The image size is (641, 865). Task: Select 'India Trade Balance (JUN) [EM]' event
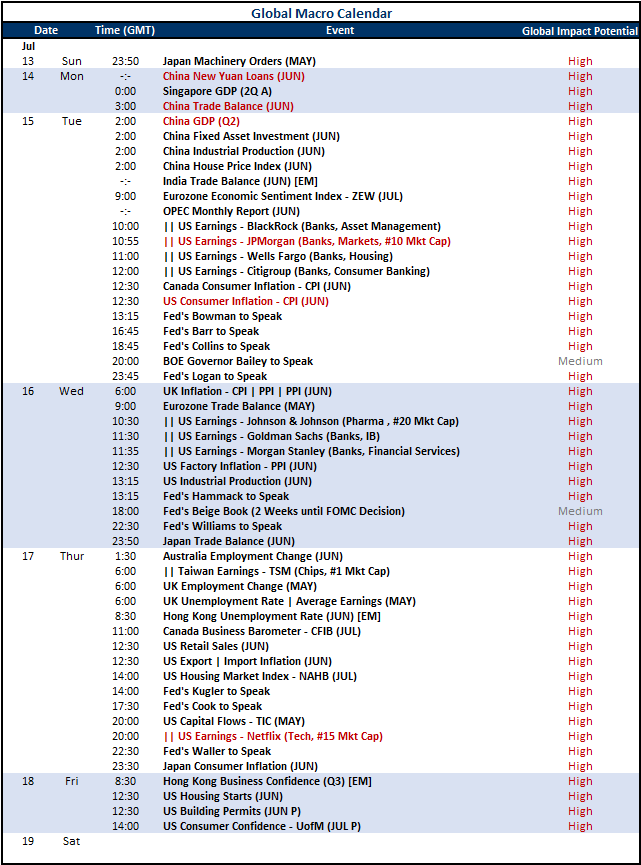[x=240, y=181]
